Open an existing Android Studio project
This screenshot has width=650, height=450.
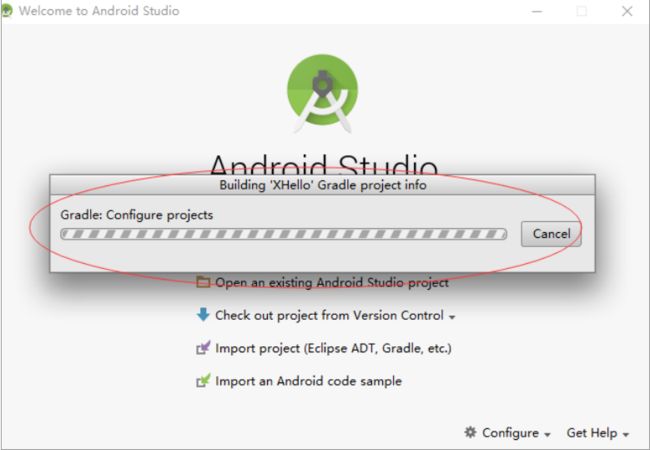click(x=332, y=283)
